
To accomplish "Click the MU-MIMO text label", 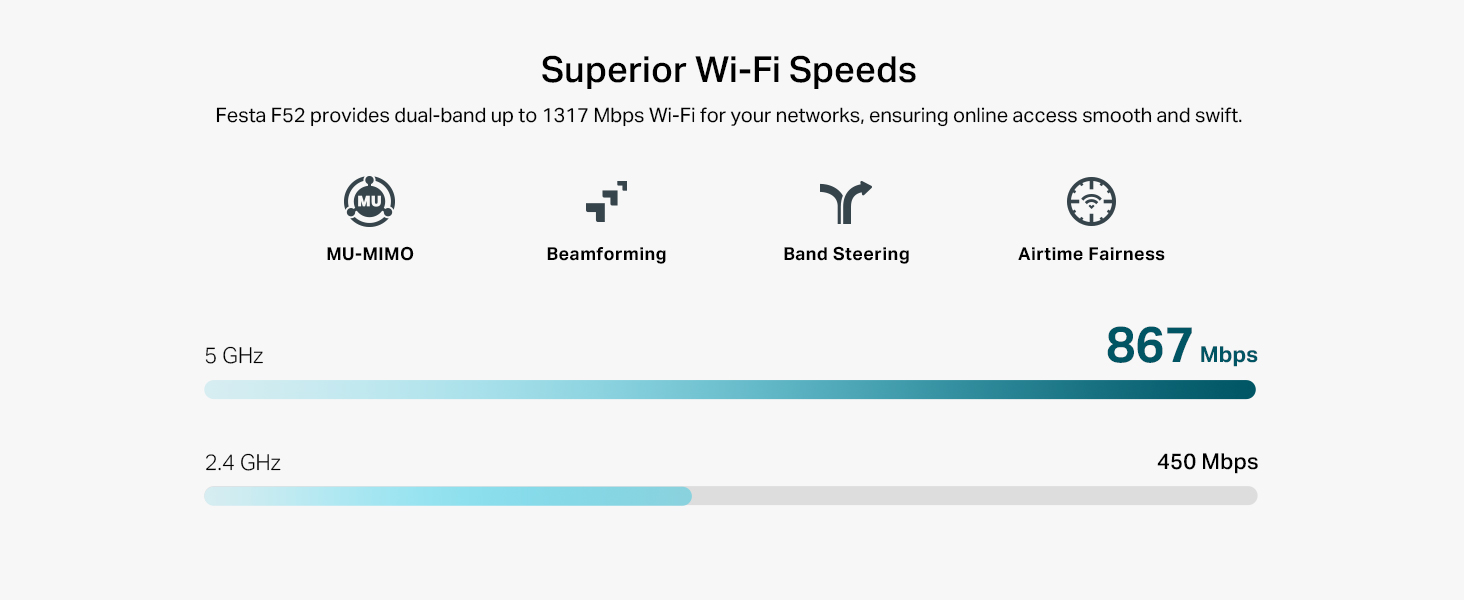I will pyautogui.click(x=369, y=254).
